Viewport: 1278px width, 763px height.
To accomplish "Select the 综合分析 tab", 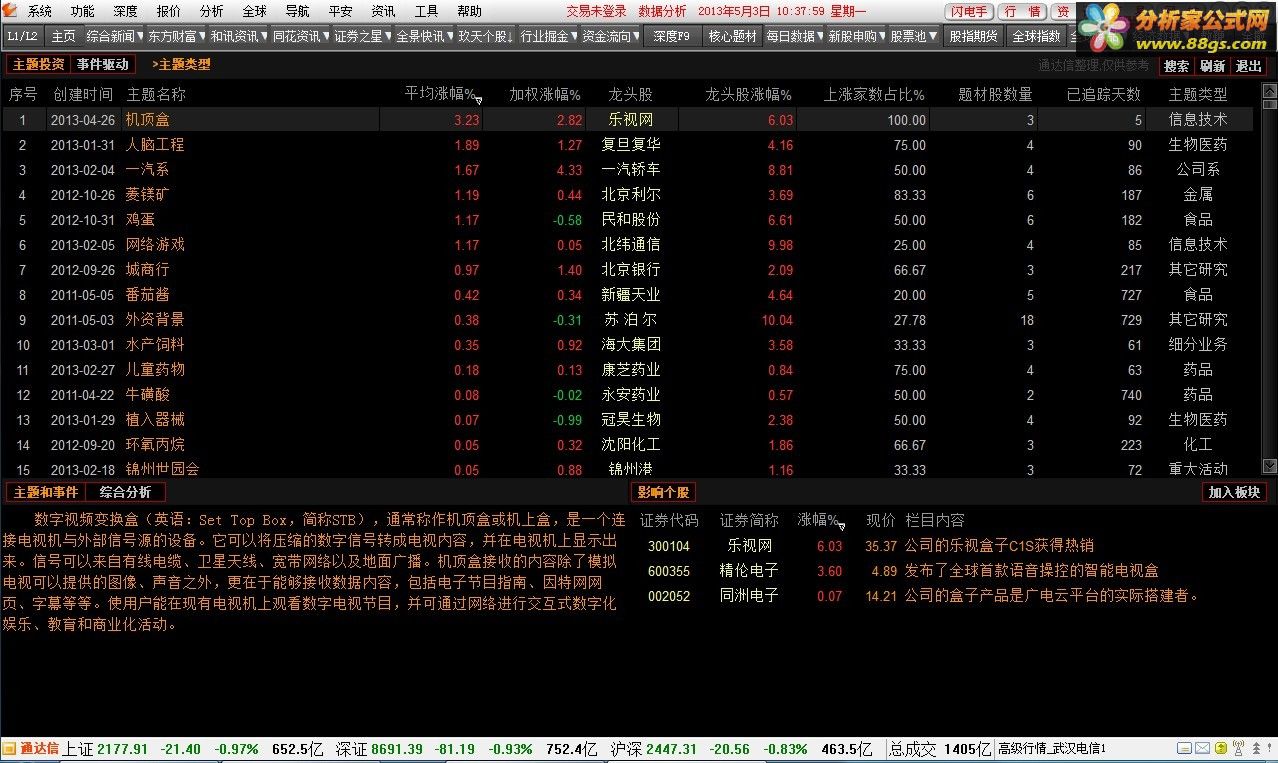I will click(126, 492).
